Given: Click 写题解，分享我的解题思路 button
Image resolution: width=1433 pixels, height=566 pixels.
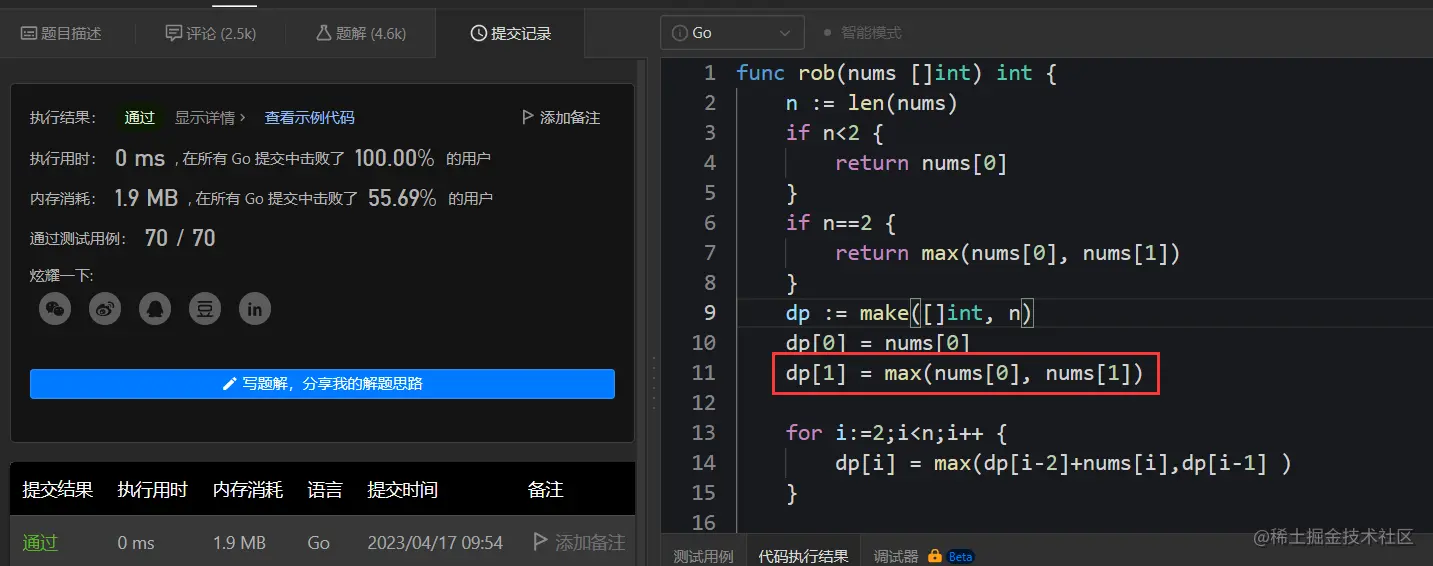Looking at the screenshot, I should [322, 384].
